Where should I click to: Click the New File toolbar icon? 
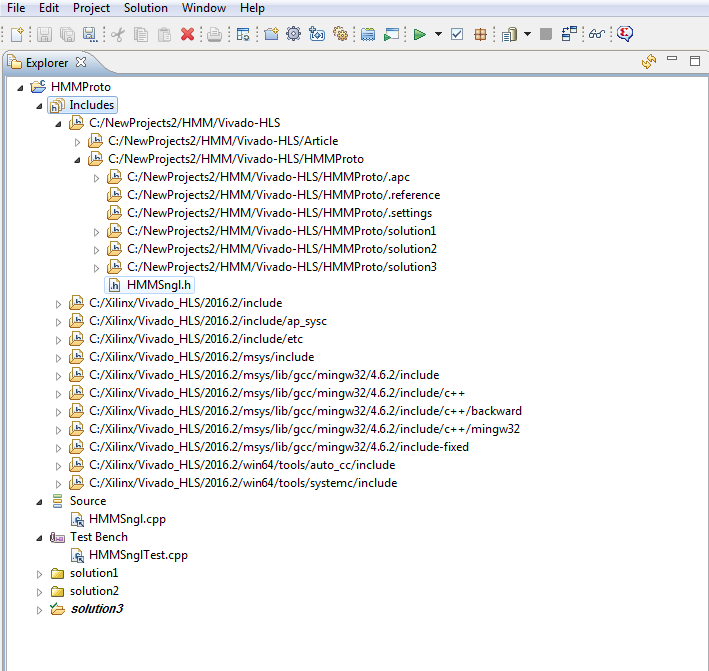[x=17, y=34]
